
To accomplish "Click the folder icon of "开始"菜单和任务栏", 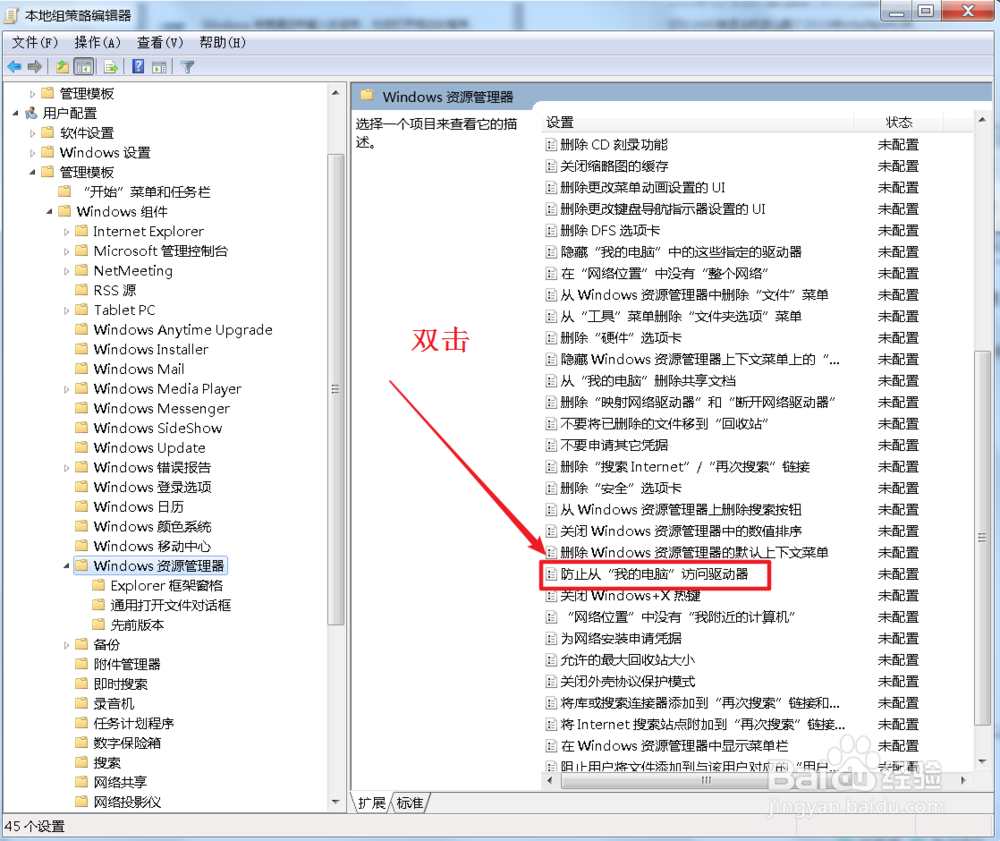I will [x=64, y=191].
